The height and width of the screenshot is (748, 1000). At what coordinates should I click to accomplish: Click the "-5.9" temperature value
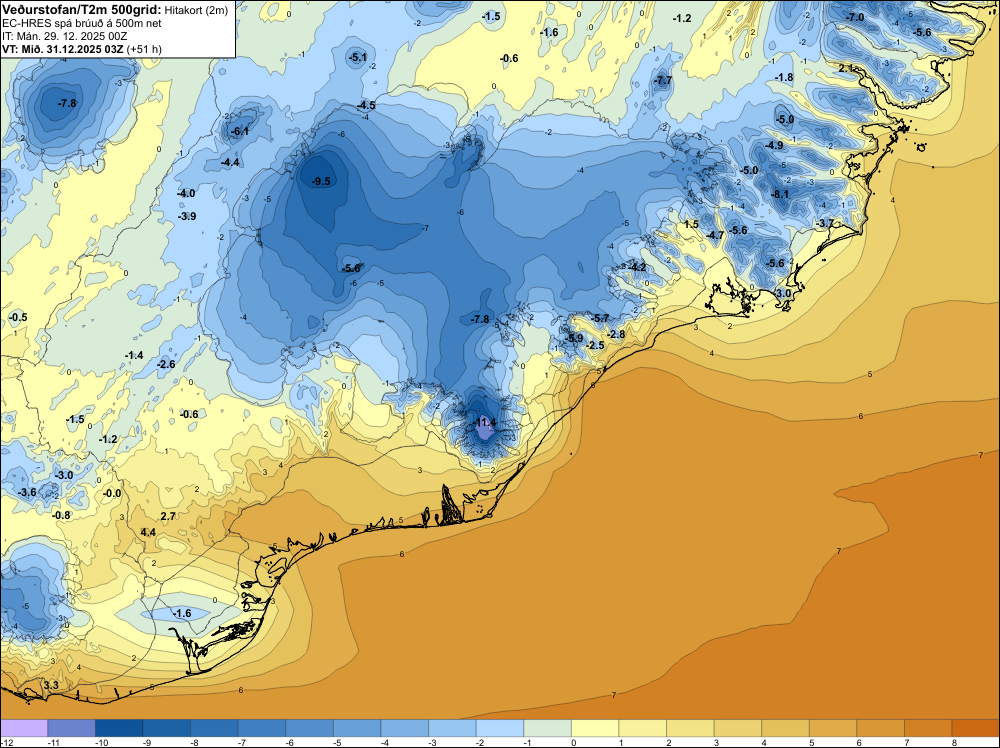573,338
